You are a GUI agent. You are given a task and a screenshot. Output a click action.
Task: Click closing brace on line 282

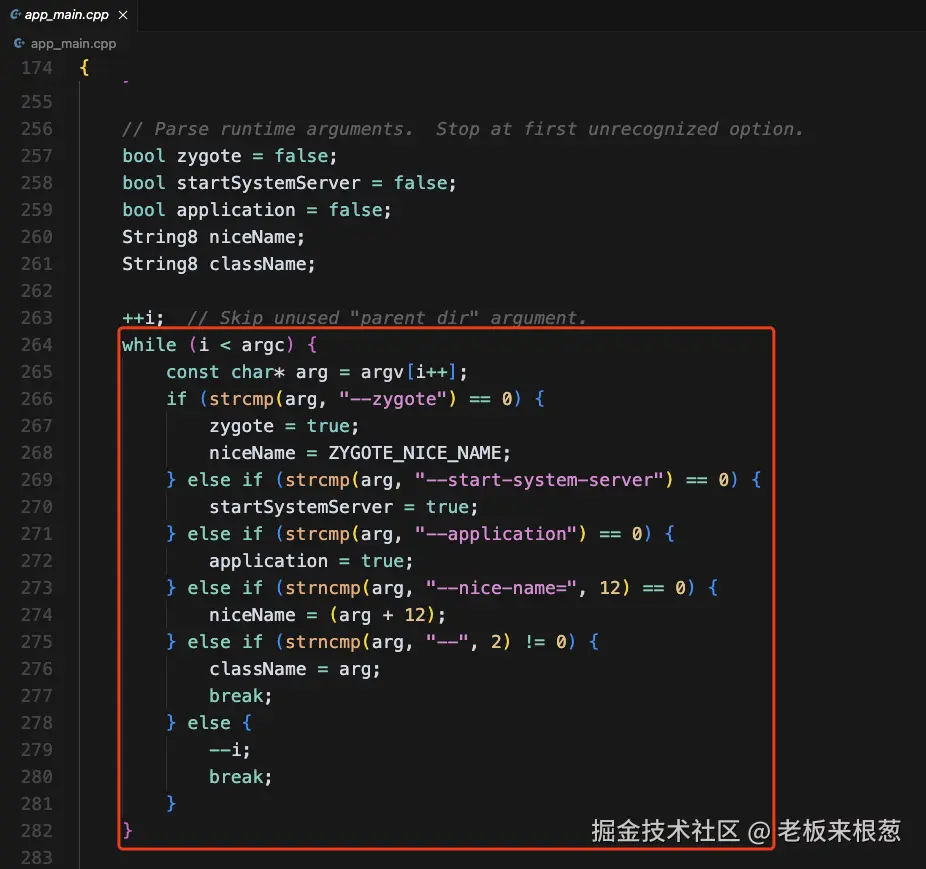128,831
